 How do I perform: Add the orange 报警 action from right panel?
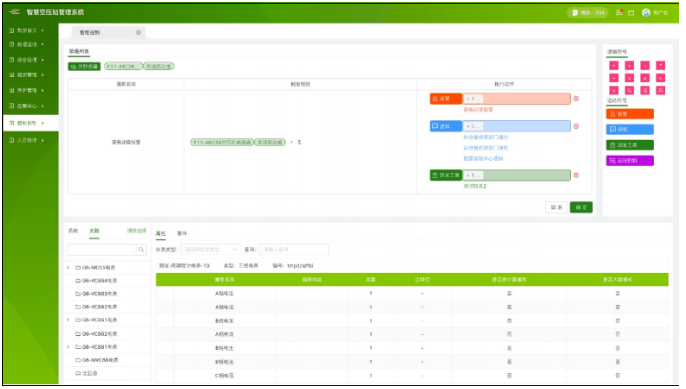(630, 114)
